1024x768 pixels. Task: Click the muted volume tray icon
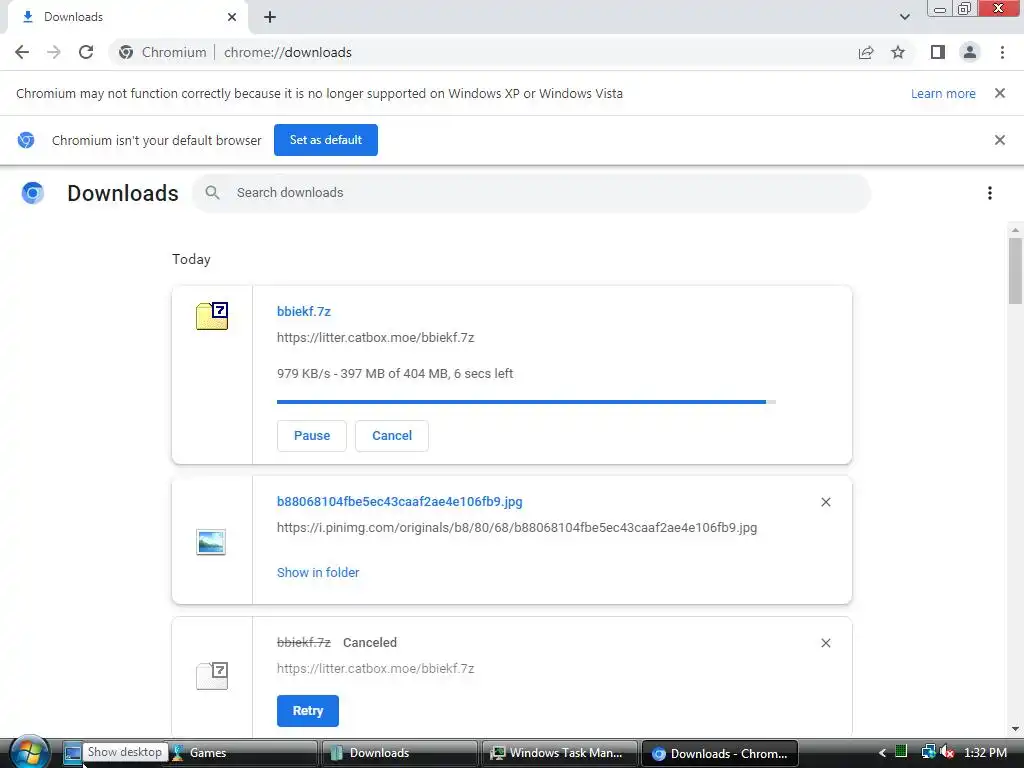click(947, 752)
